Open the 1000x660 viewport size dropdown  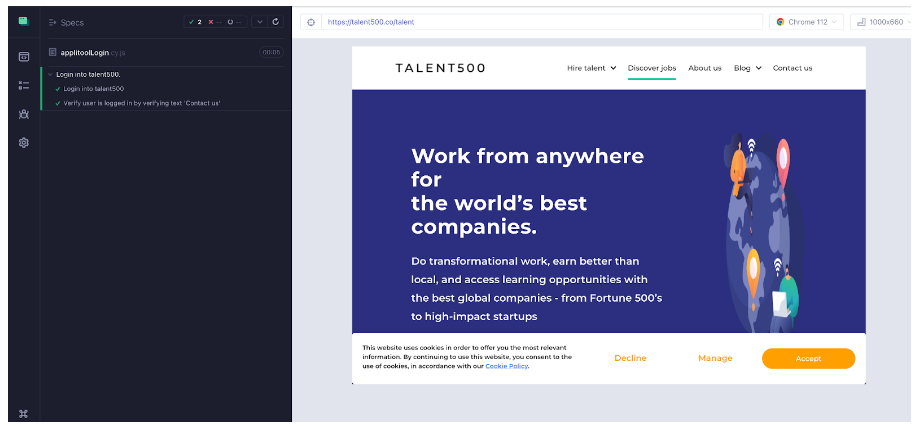[x=878, y=22]
